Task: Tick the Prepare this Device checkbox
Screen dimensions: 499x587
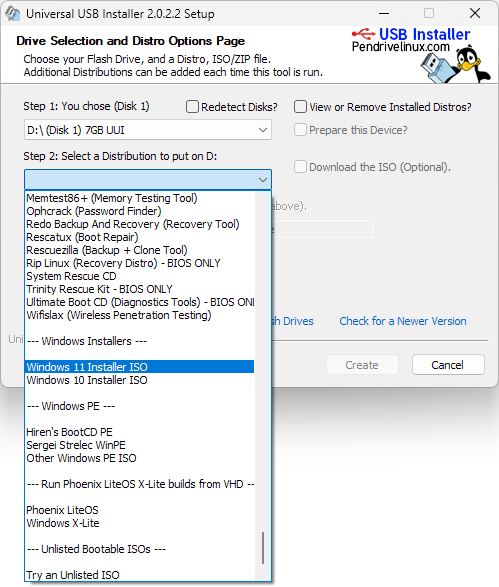Action: tap(300, 130)
